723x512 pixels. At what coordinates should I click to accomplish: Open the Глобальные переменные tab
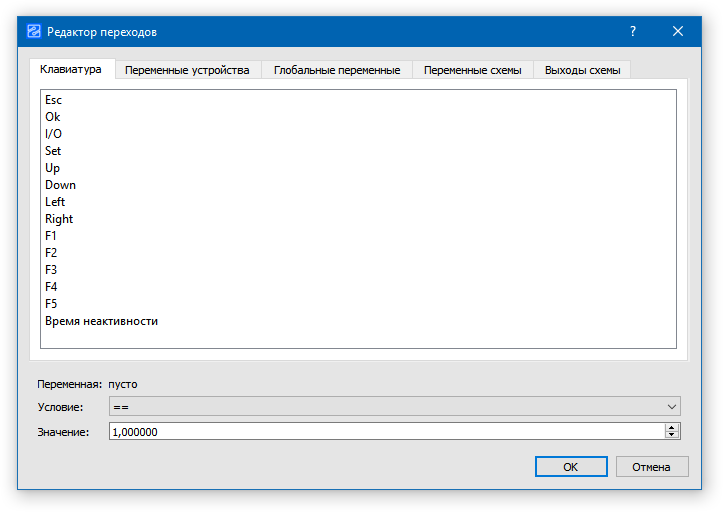(x=337, y=70)
